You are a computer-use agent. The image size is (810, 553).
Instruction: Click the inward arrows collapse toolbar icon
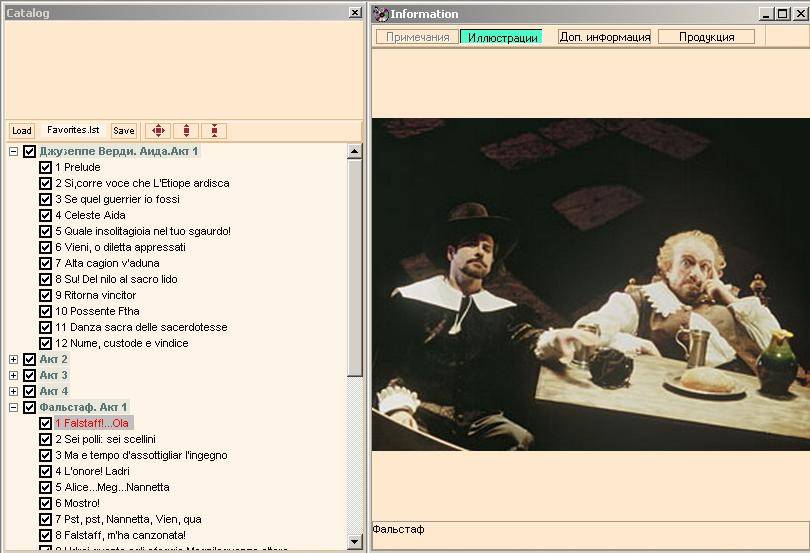(214, 131)
